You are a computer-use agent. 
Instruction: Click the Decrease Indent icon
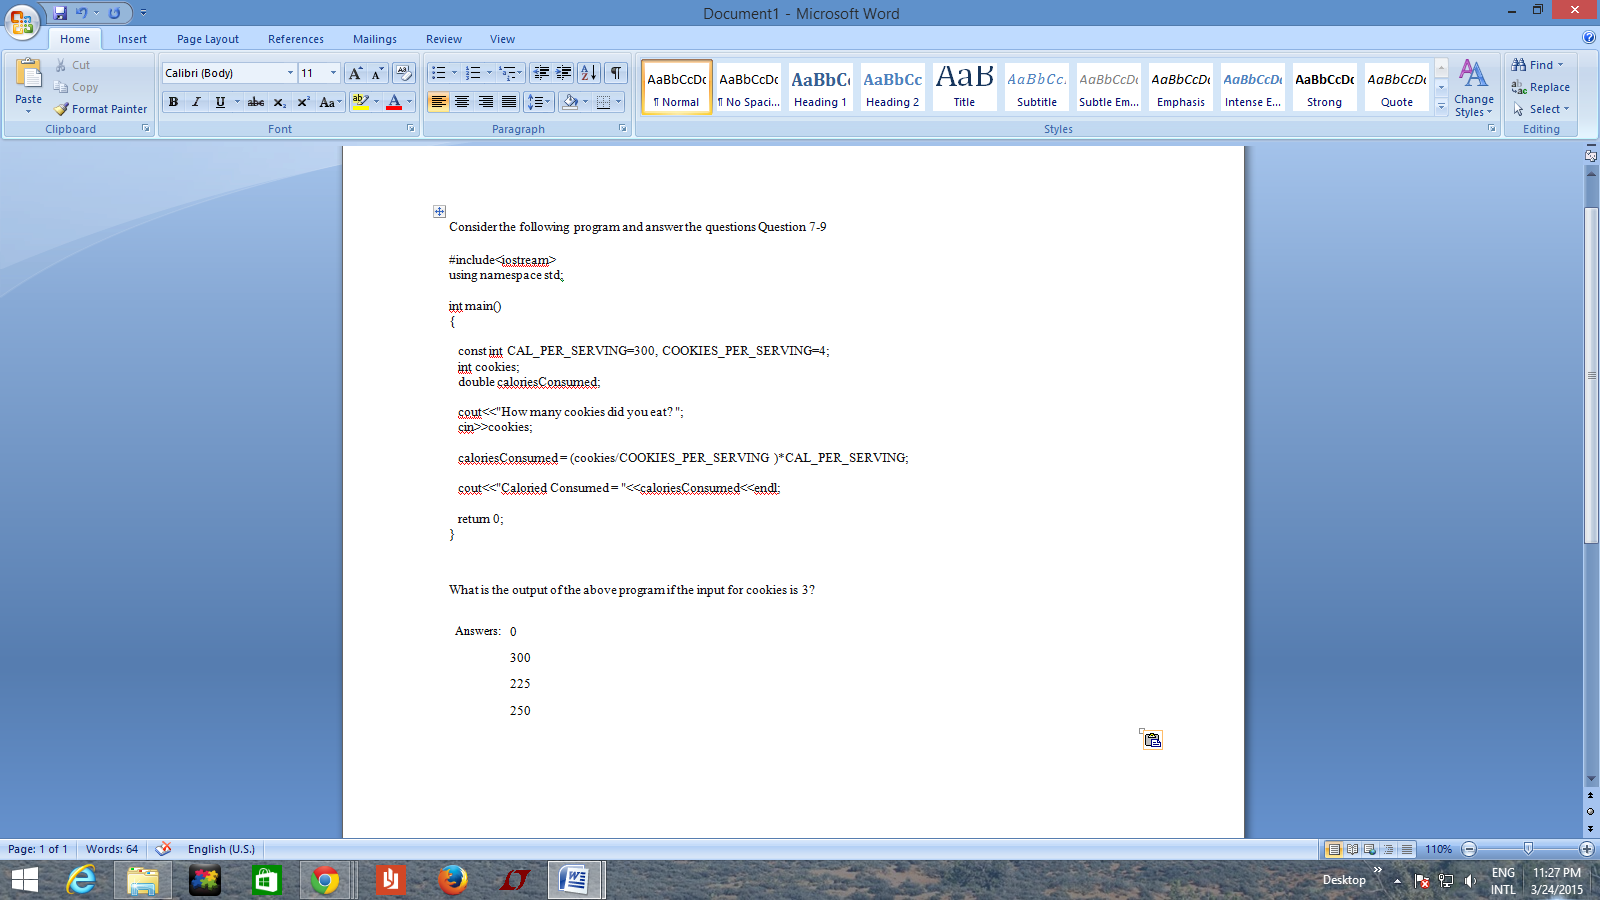point(541,73)
